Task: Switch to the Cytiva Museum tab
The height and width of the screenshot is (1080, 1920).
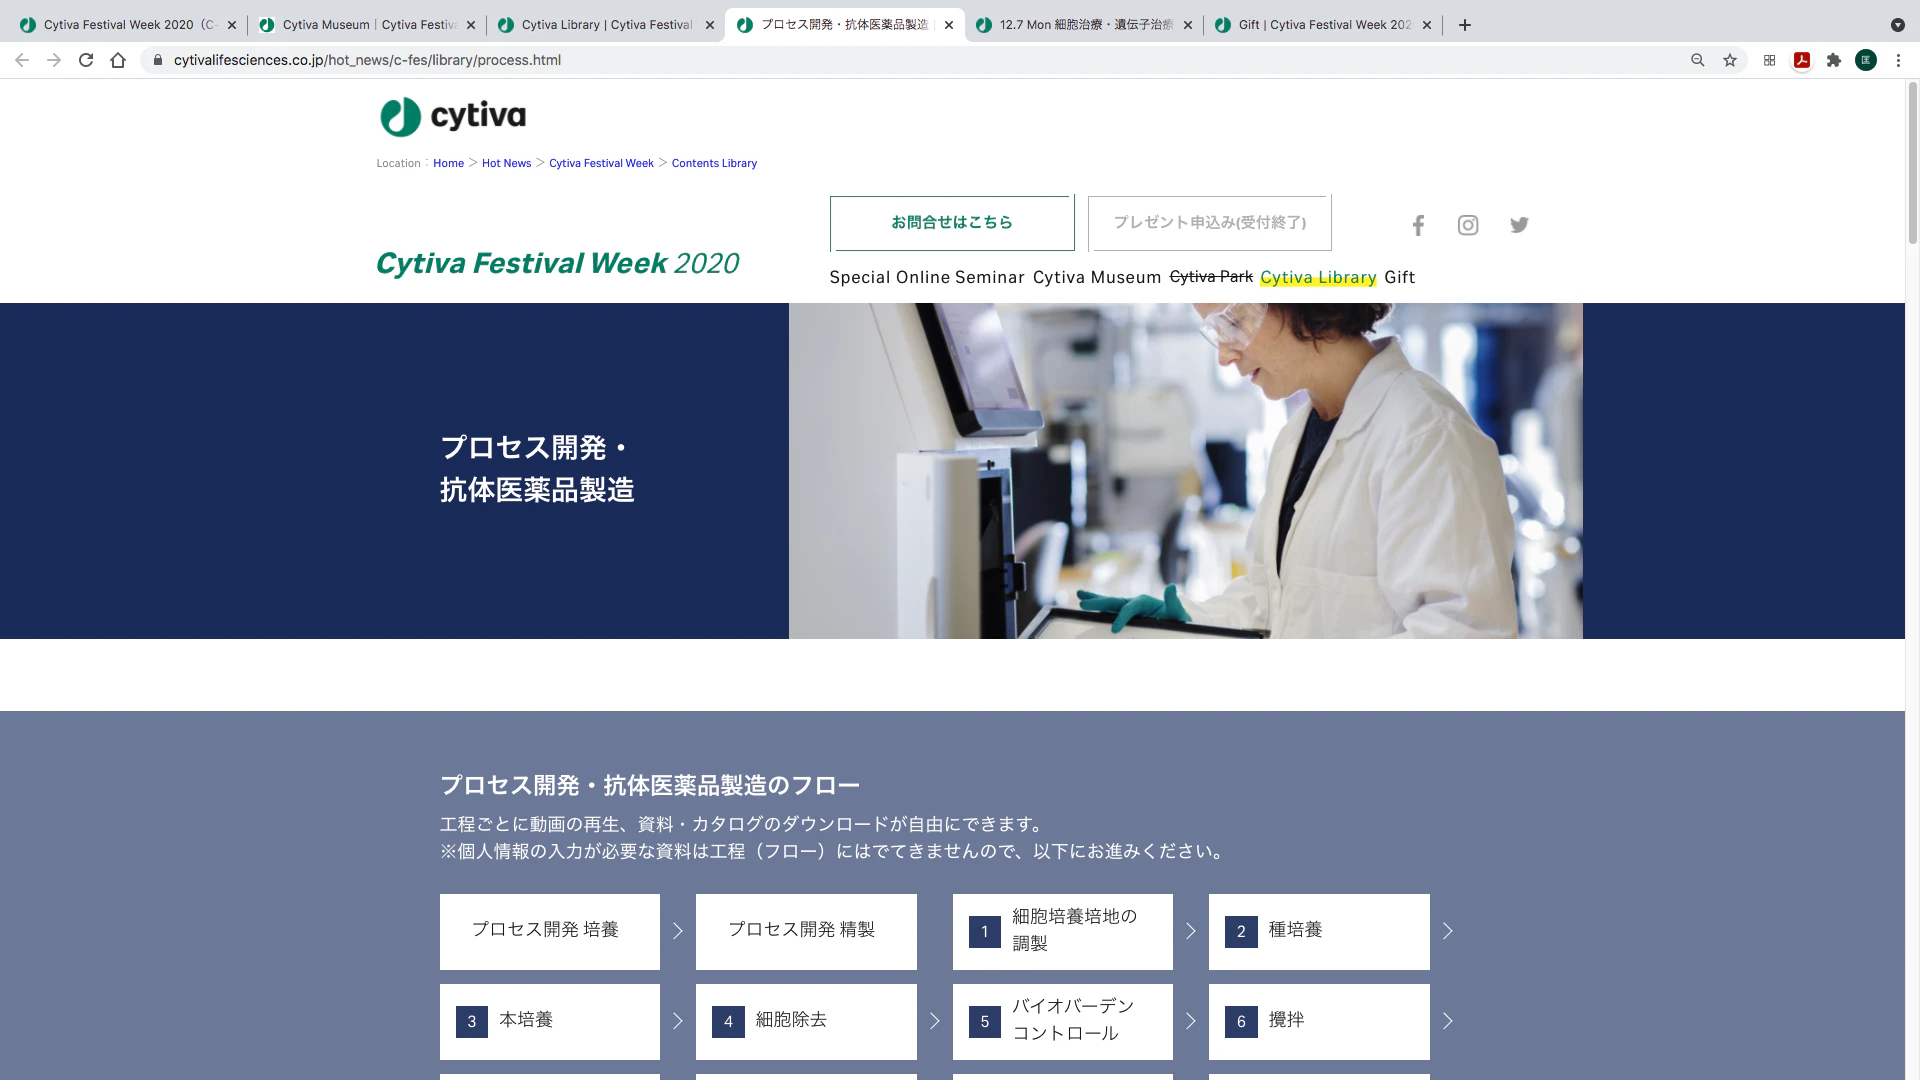Action: (x=367, y=25)
